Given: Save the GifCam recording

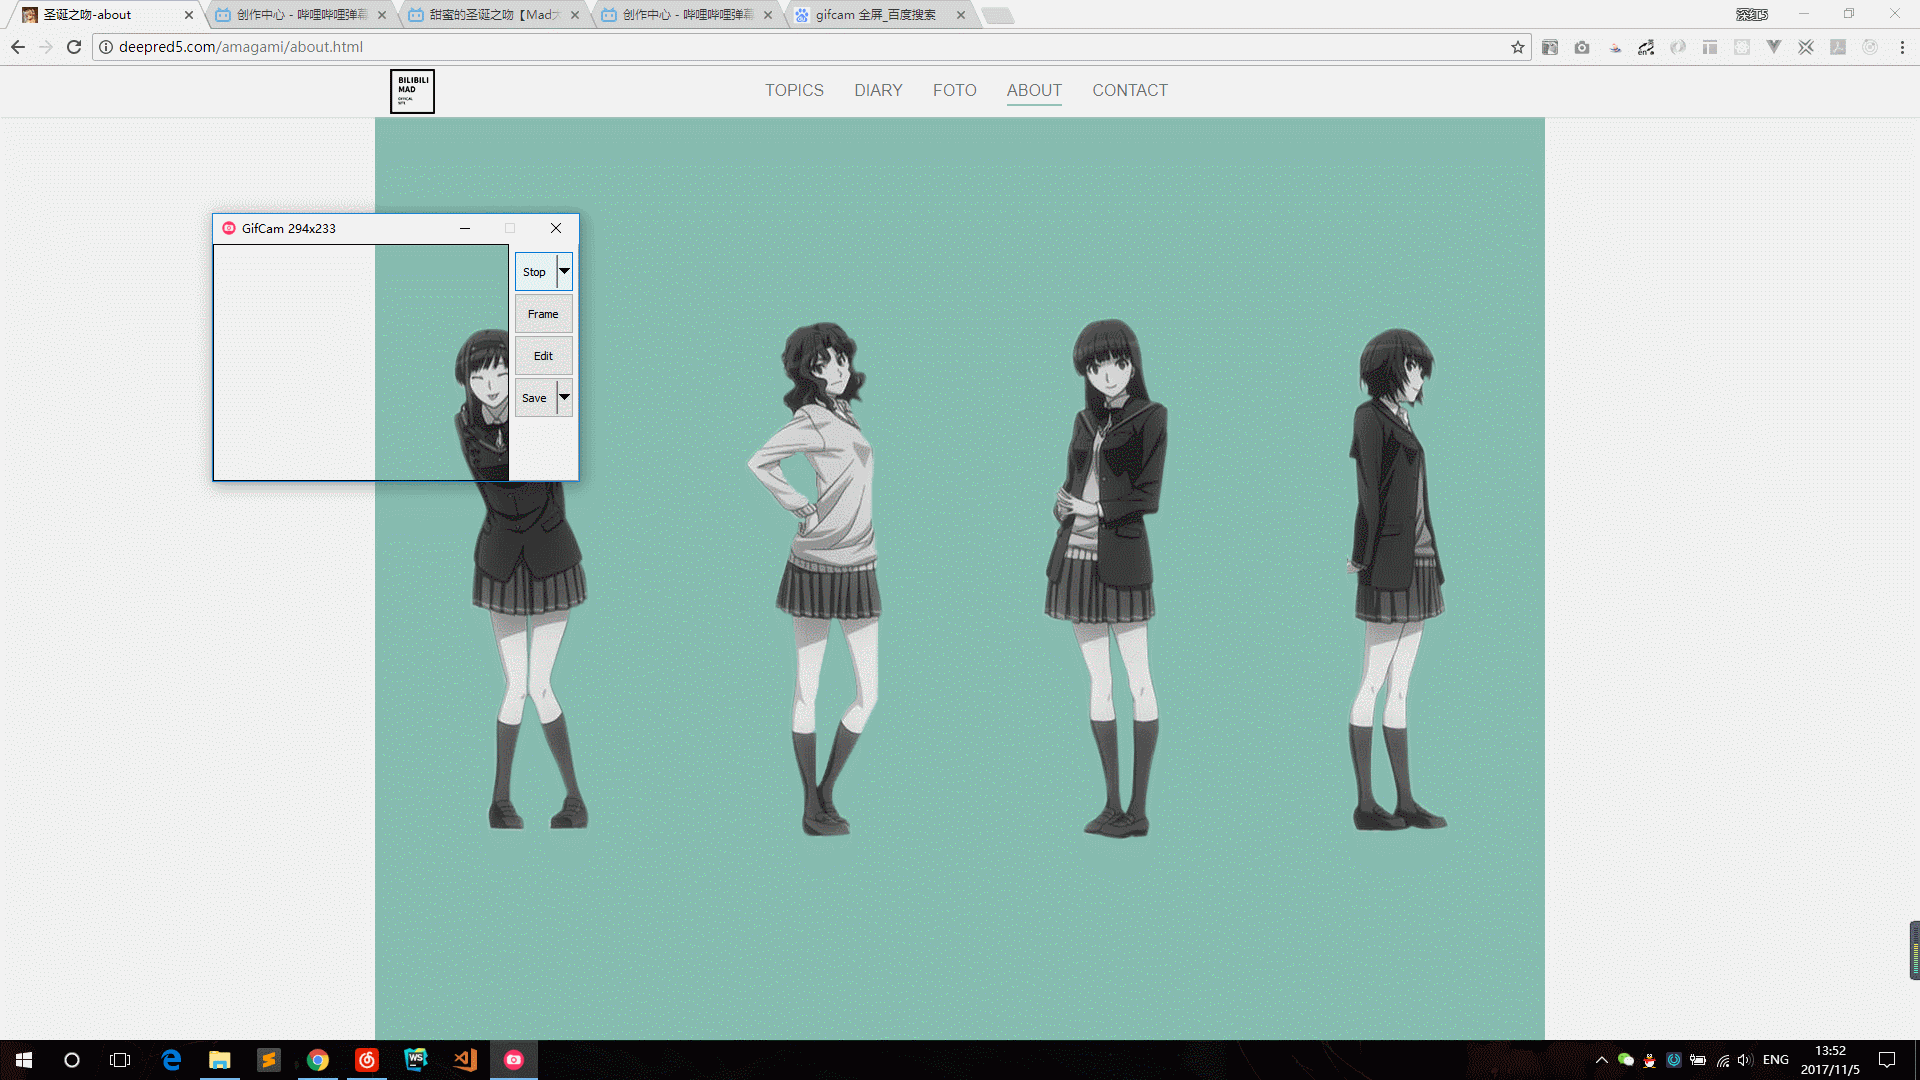Looking at the screenshot, I should (x=535, y=398).
